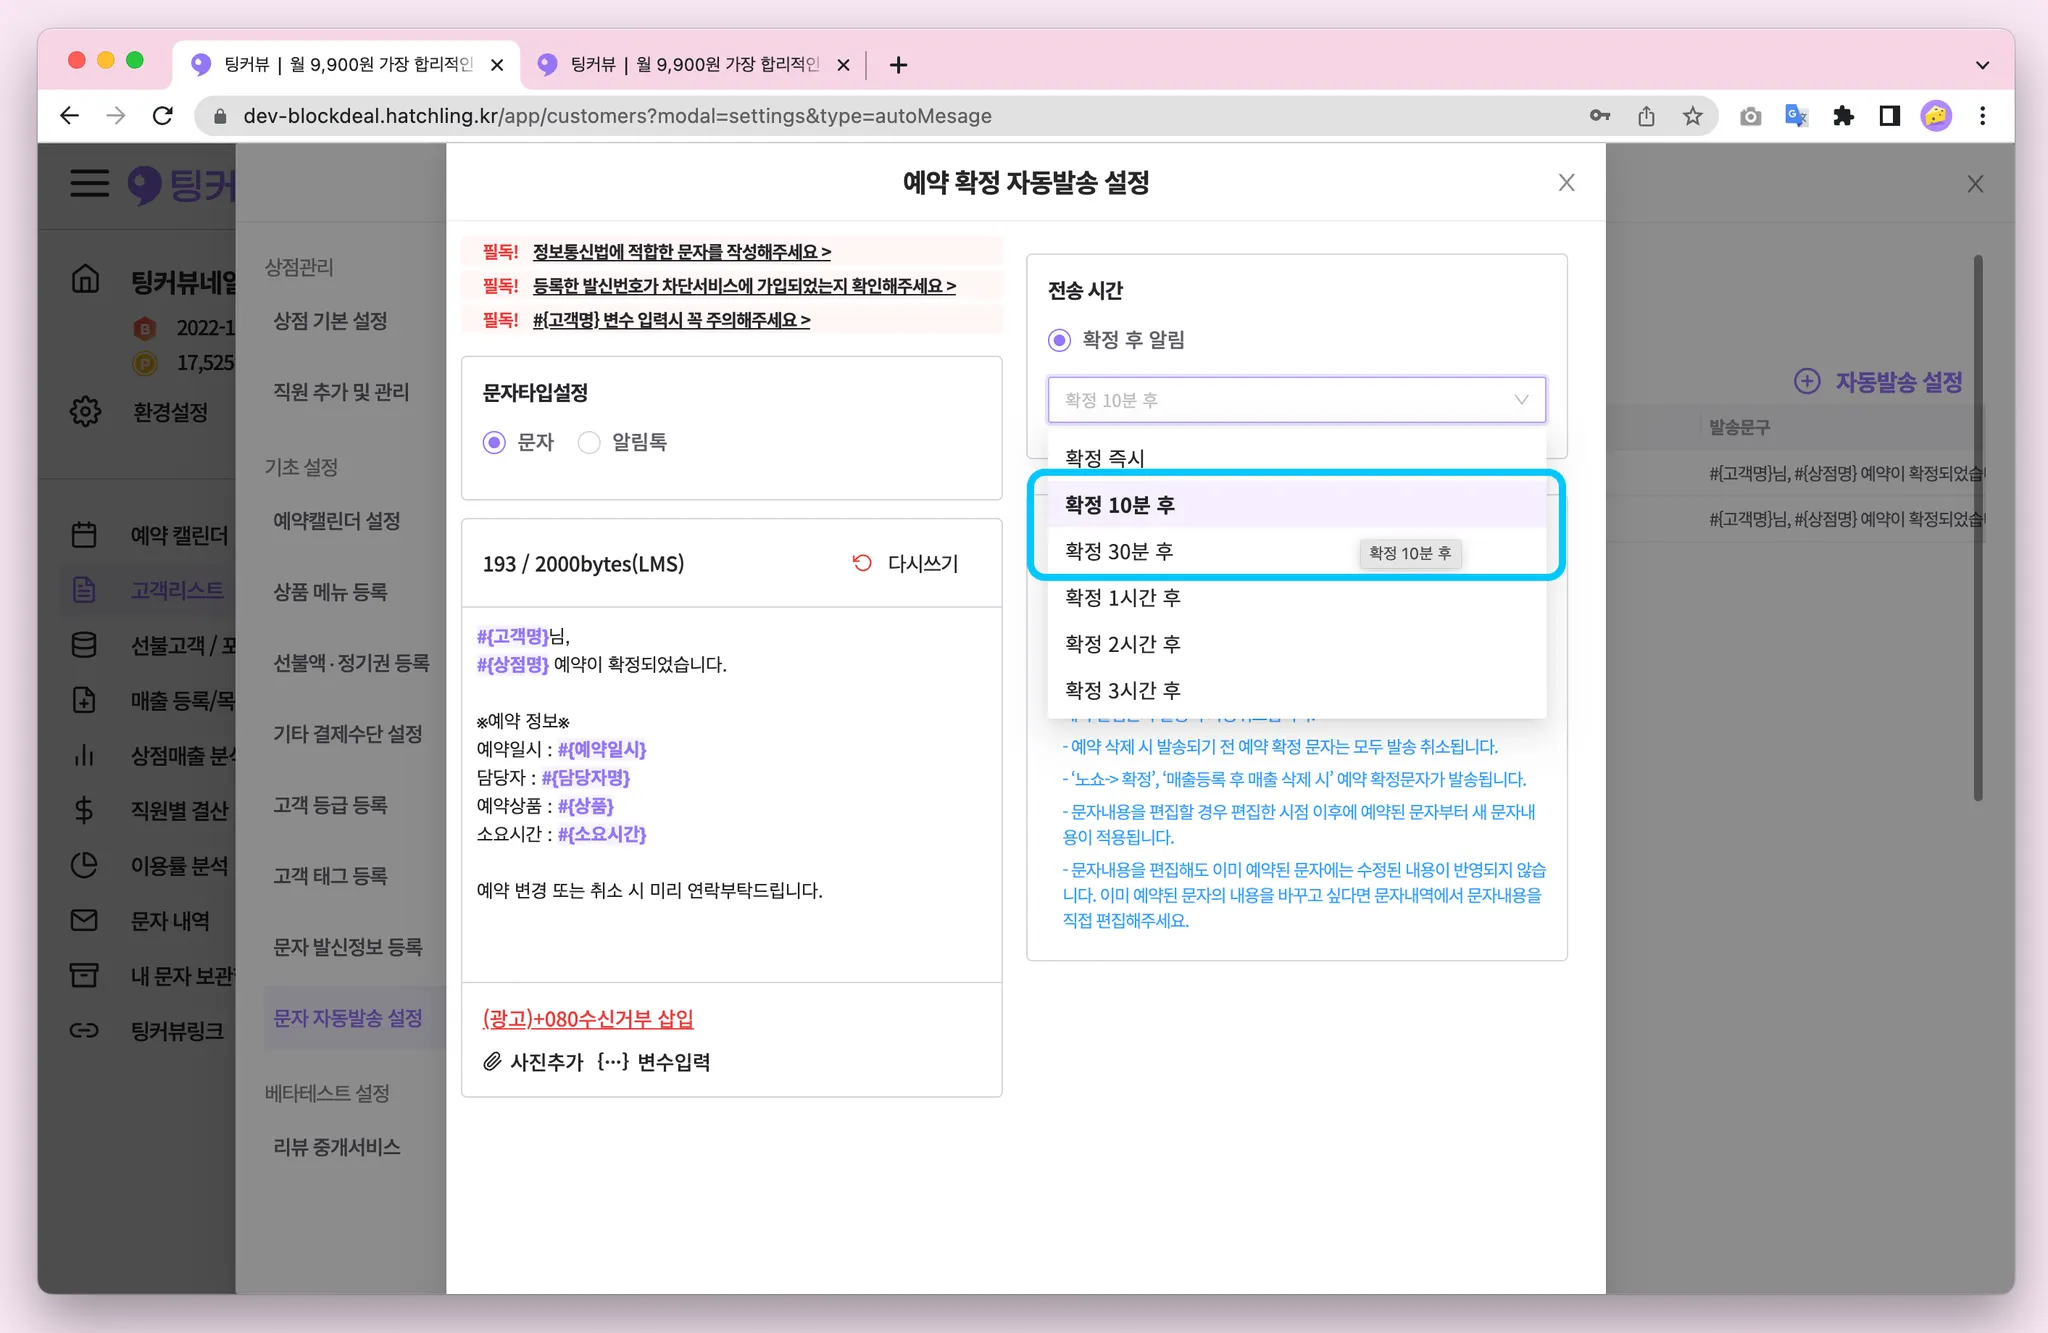Screen dimensions: 2048x1333
Task: Click the browser extensions puzzle icon
Action: (x=1843, y=116)
